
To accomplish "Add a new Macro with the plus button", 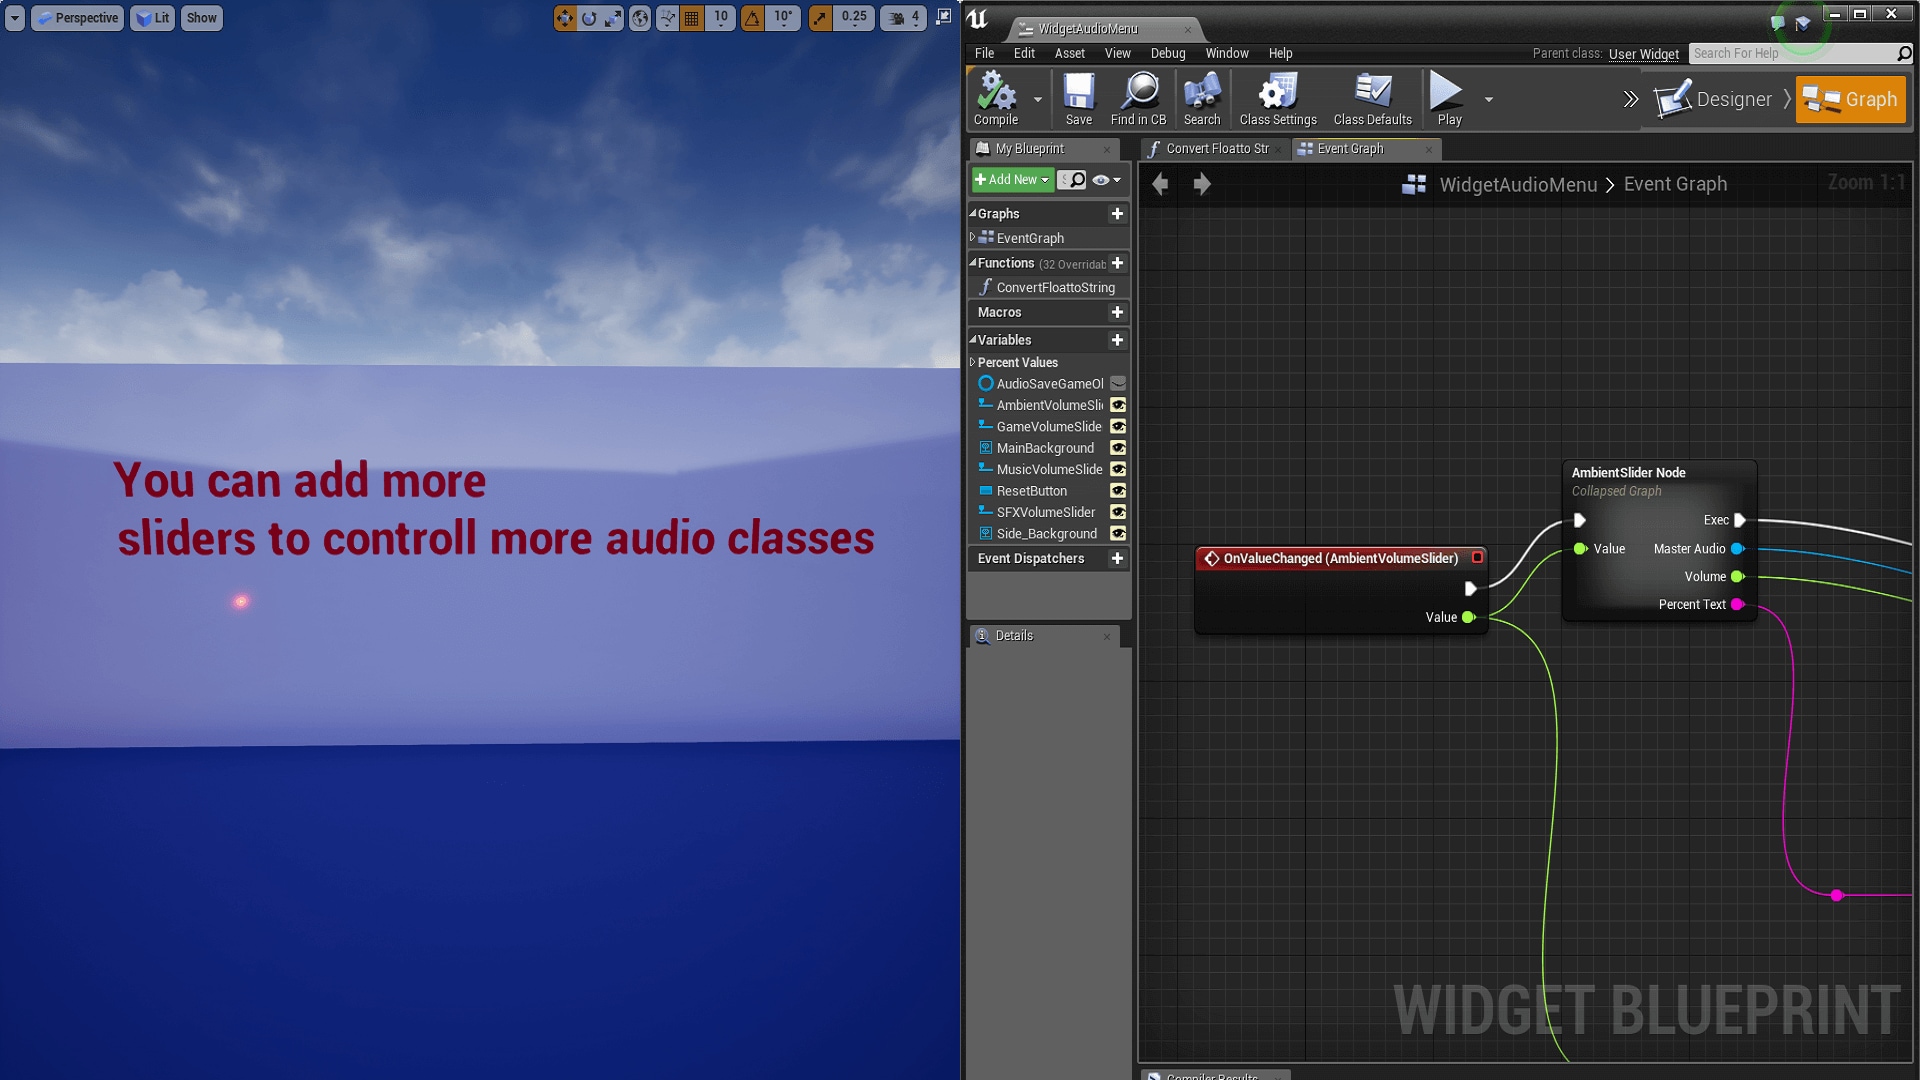I will pos(1117,312).
